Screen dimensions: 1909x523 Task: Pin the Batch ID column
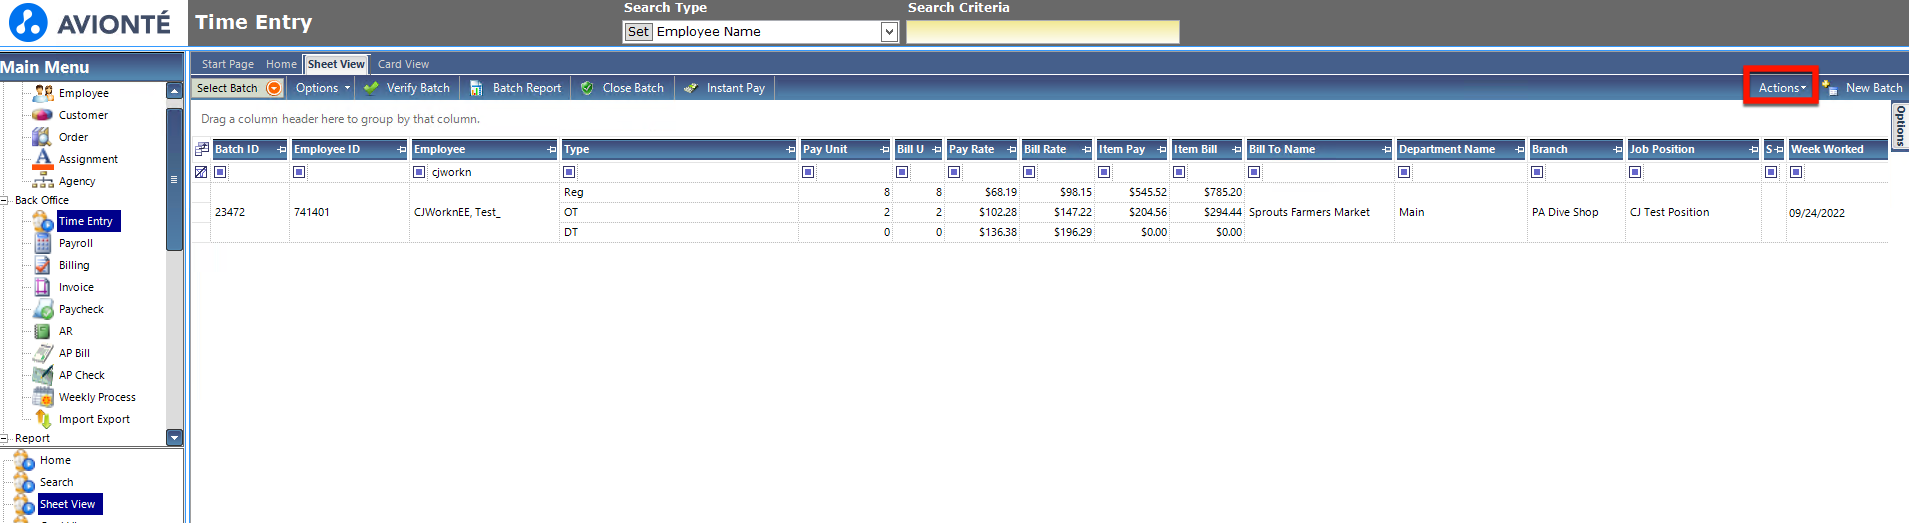point(282,150)
